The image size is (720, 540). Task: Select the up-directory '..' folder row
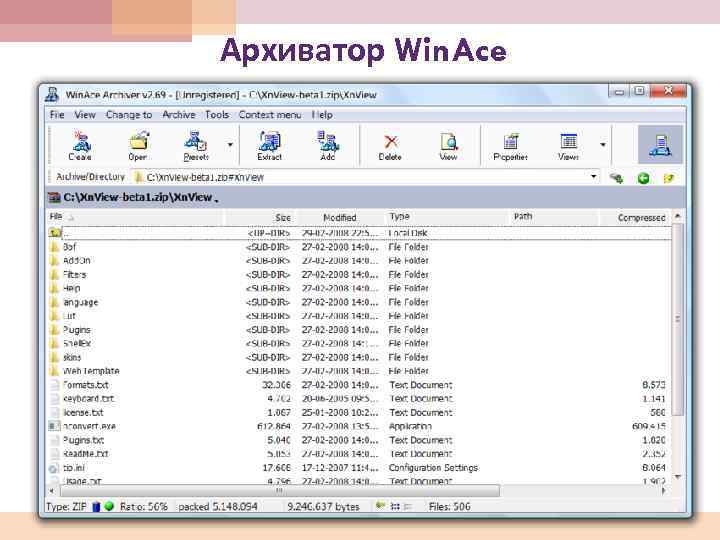(x=359, y=233)
